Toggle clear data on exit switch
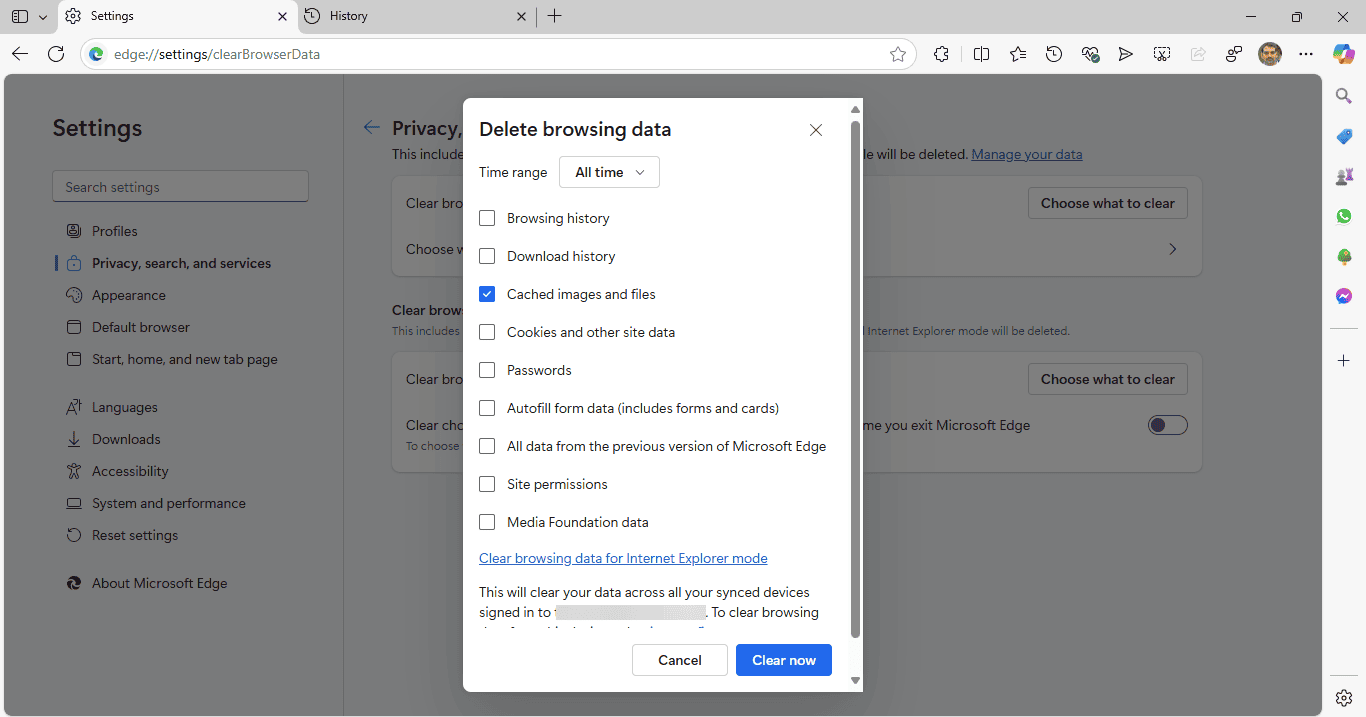Image resolution: width=1366 pixels, height=717 pixels. pyautogui.click(x=1168, y=425)
